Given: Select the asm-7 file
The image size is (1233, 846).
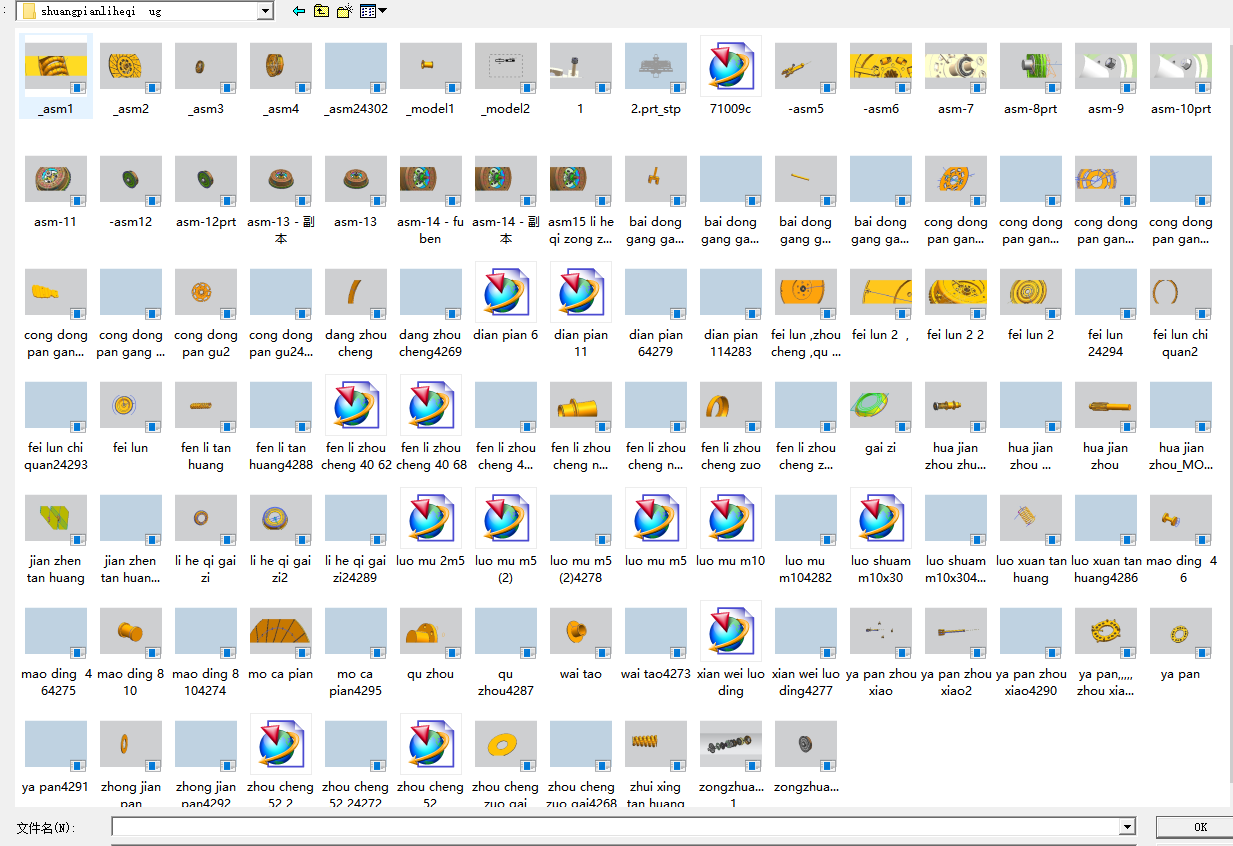Looking at the screenshot, I should pyautogui.click(x=956, y=77).
